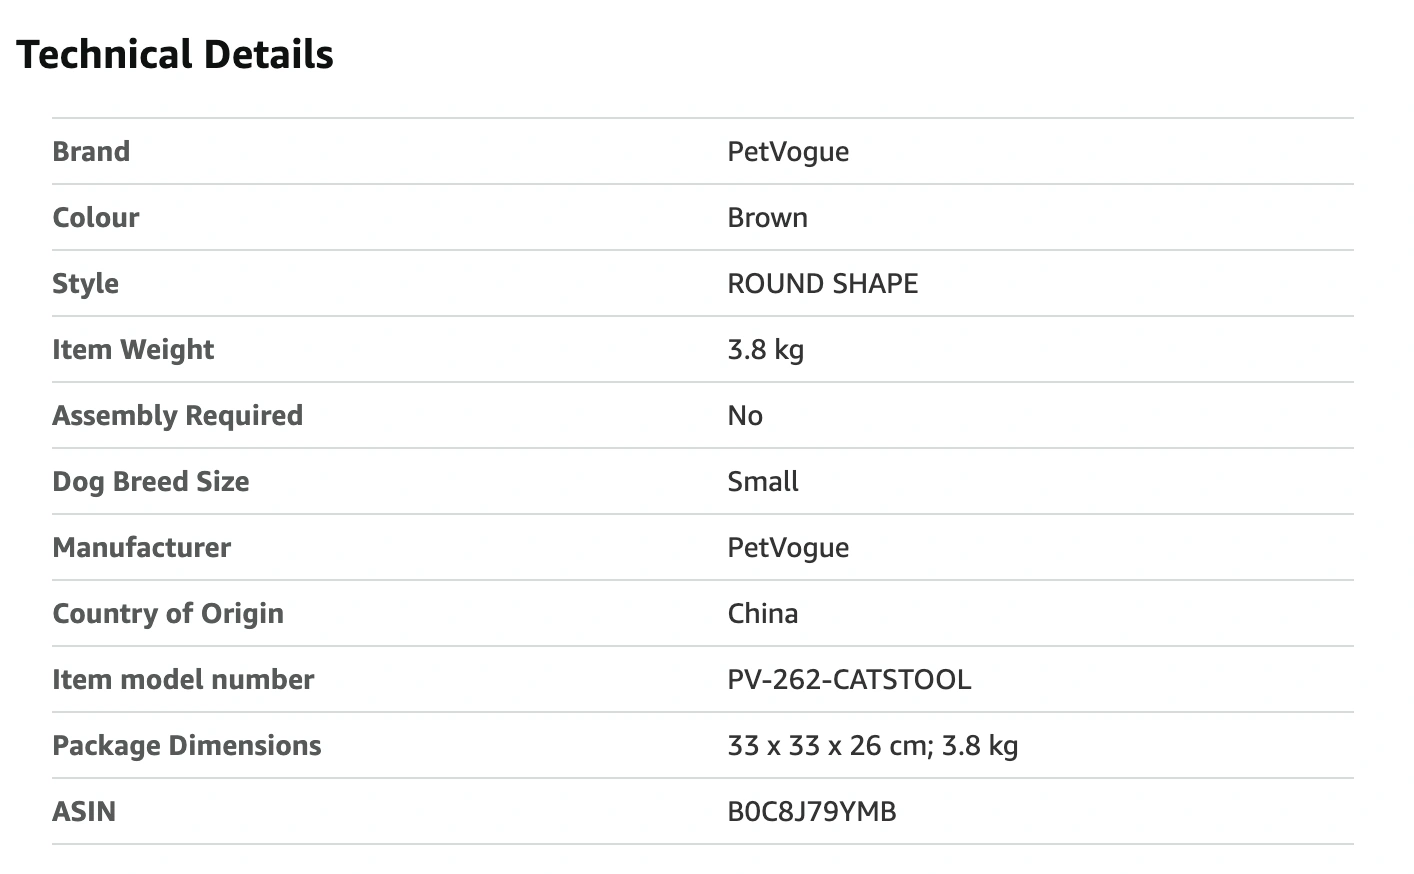Screen dimensions: 1414x874
Task: Click the Country of Origin label
Action: click(168, 614)
